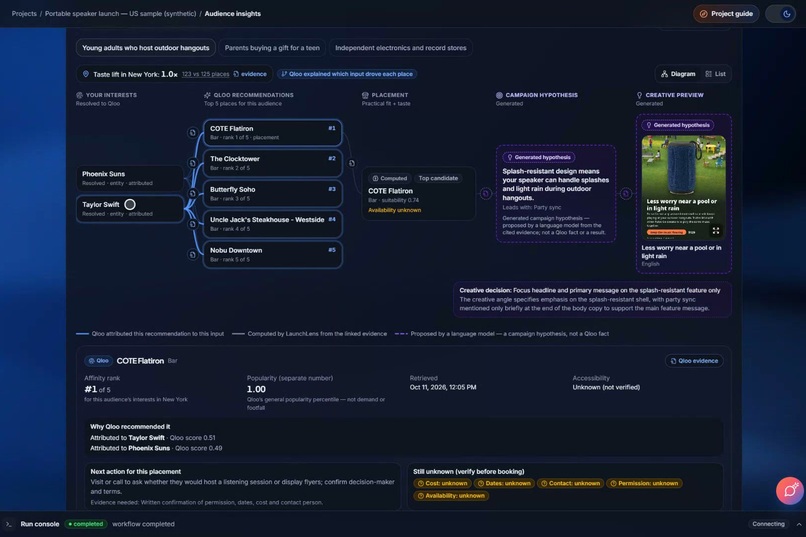Click the Creative decision note text
Screen dimensions: 806x537
pyautogui.click(x=592, y=299)
